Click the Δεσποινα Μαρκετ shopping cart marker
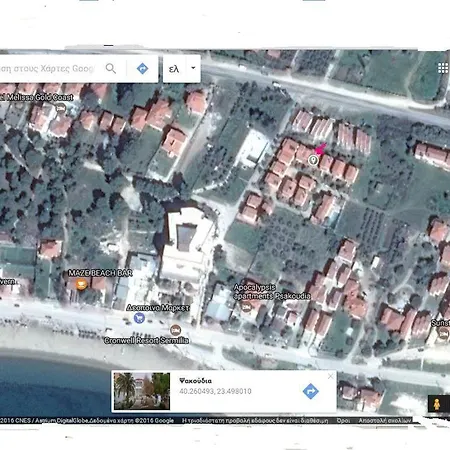 tap(139, 318)
